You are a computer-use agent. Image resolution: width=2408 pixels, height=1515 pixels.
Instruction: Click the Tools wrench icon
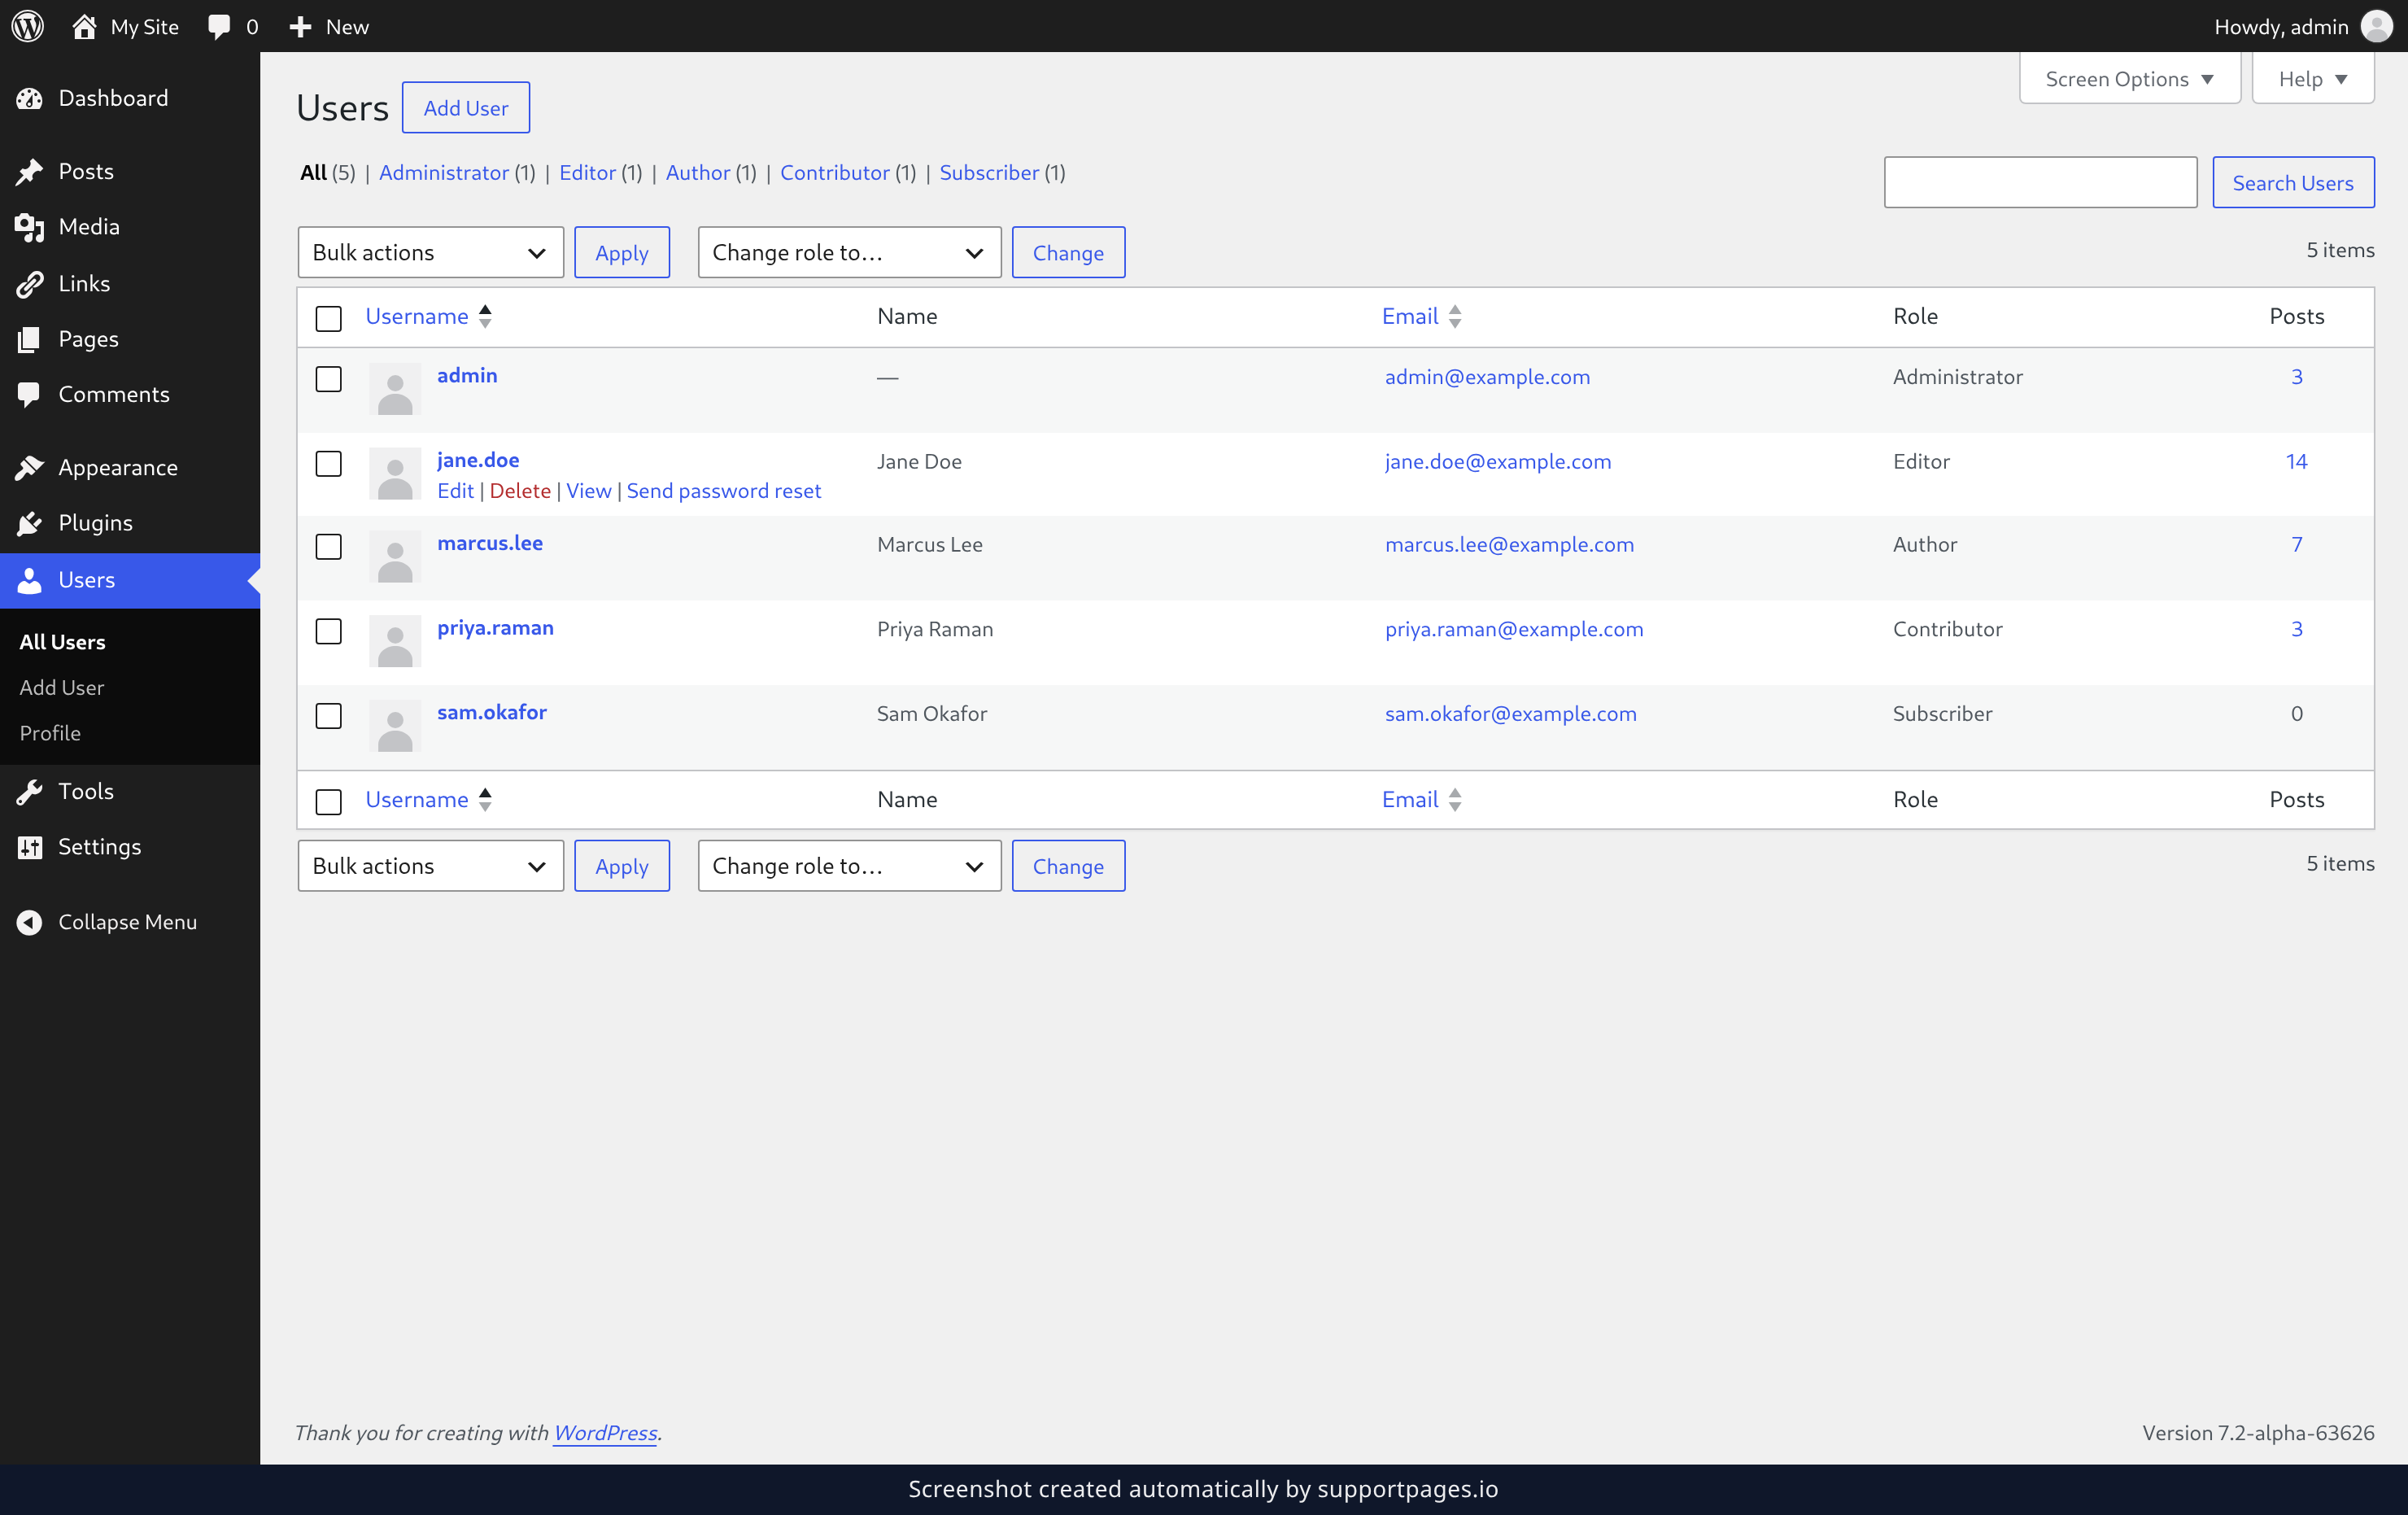point(30,792)
